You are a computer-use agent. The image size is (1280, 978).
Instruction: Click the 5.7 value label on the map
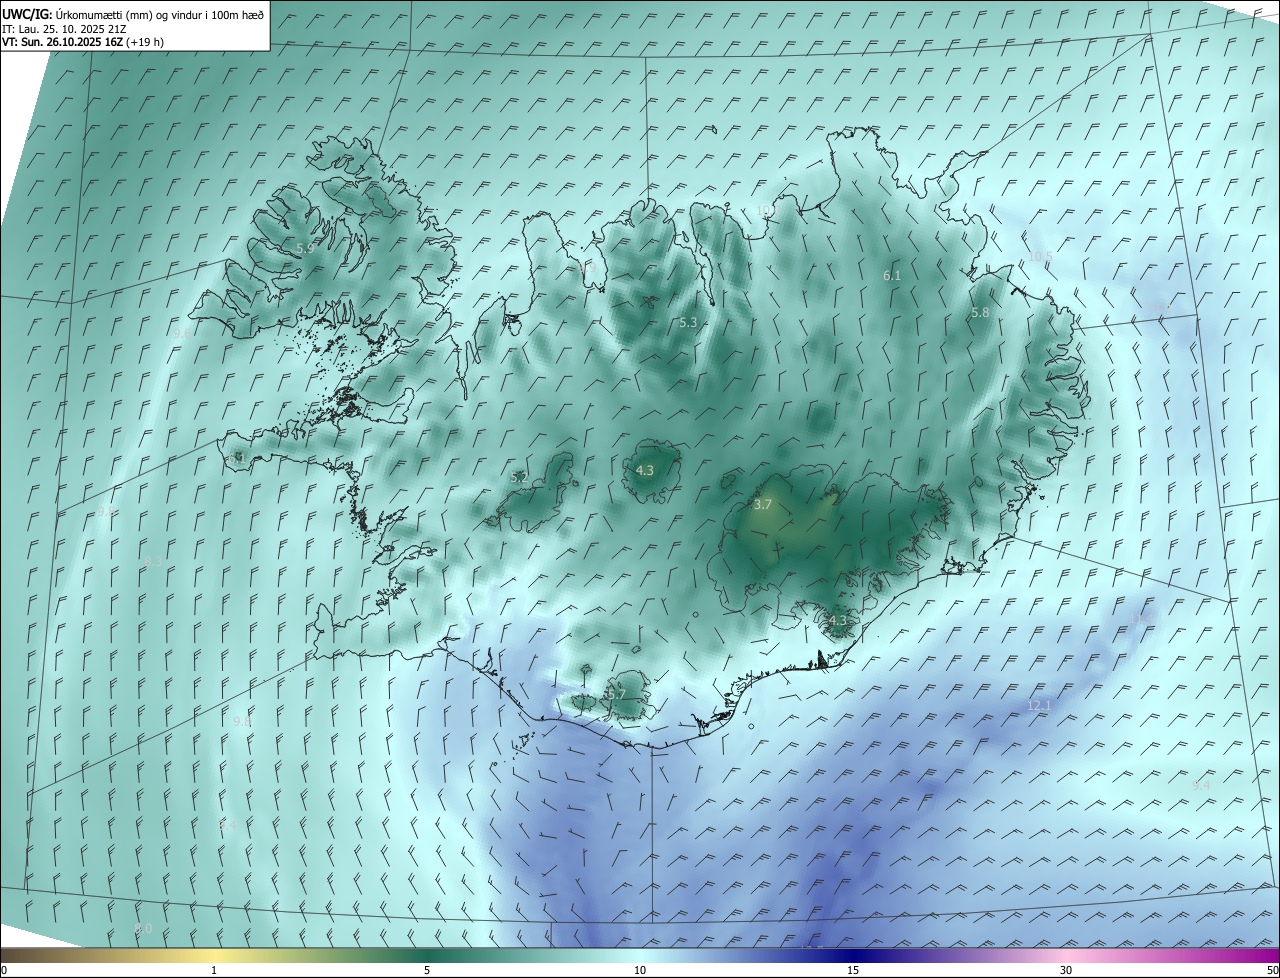coord(616,694)
